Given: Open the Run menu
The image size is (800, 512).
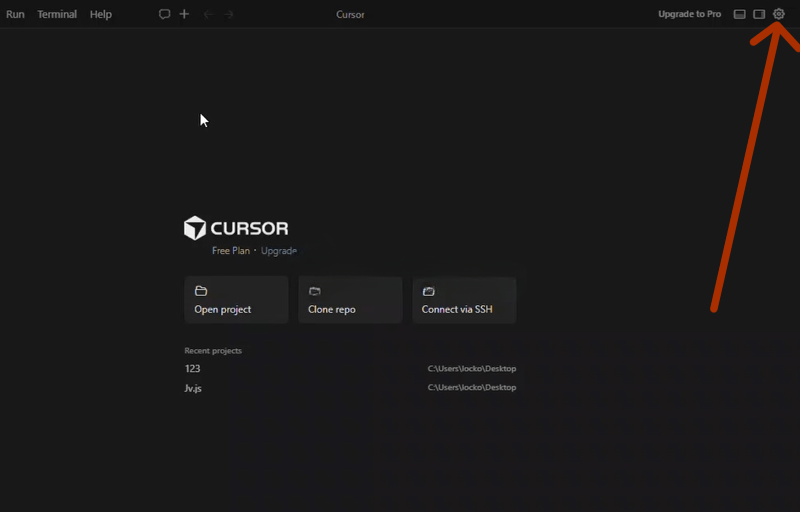Looking at the screenshot, I should (15, 14).
